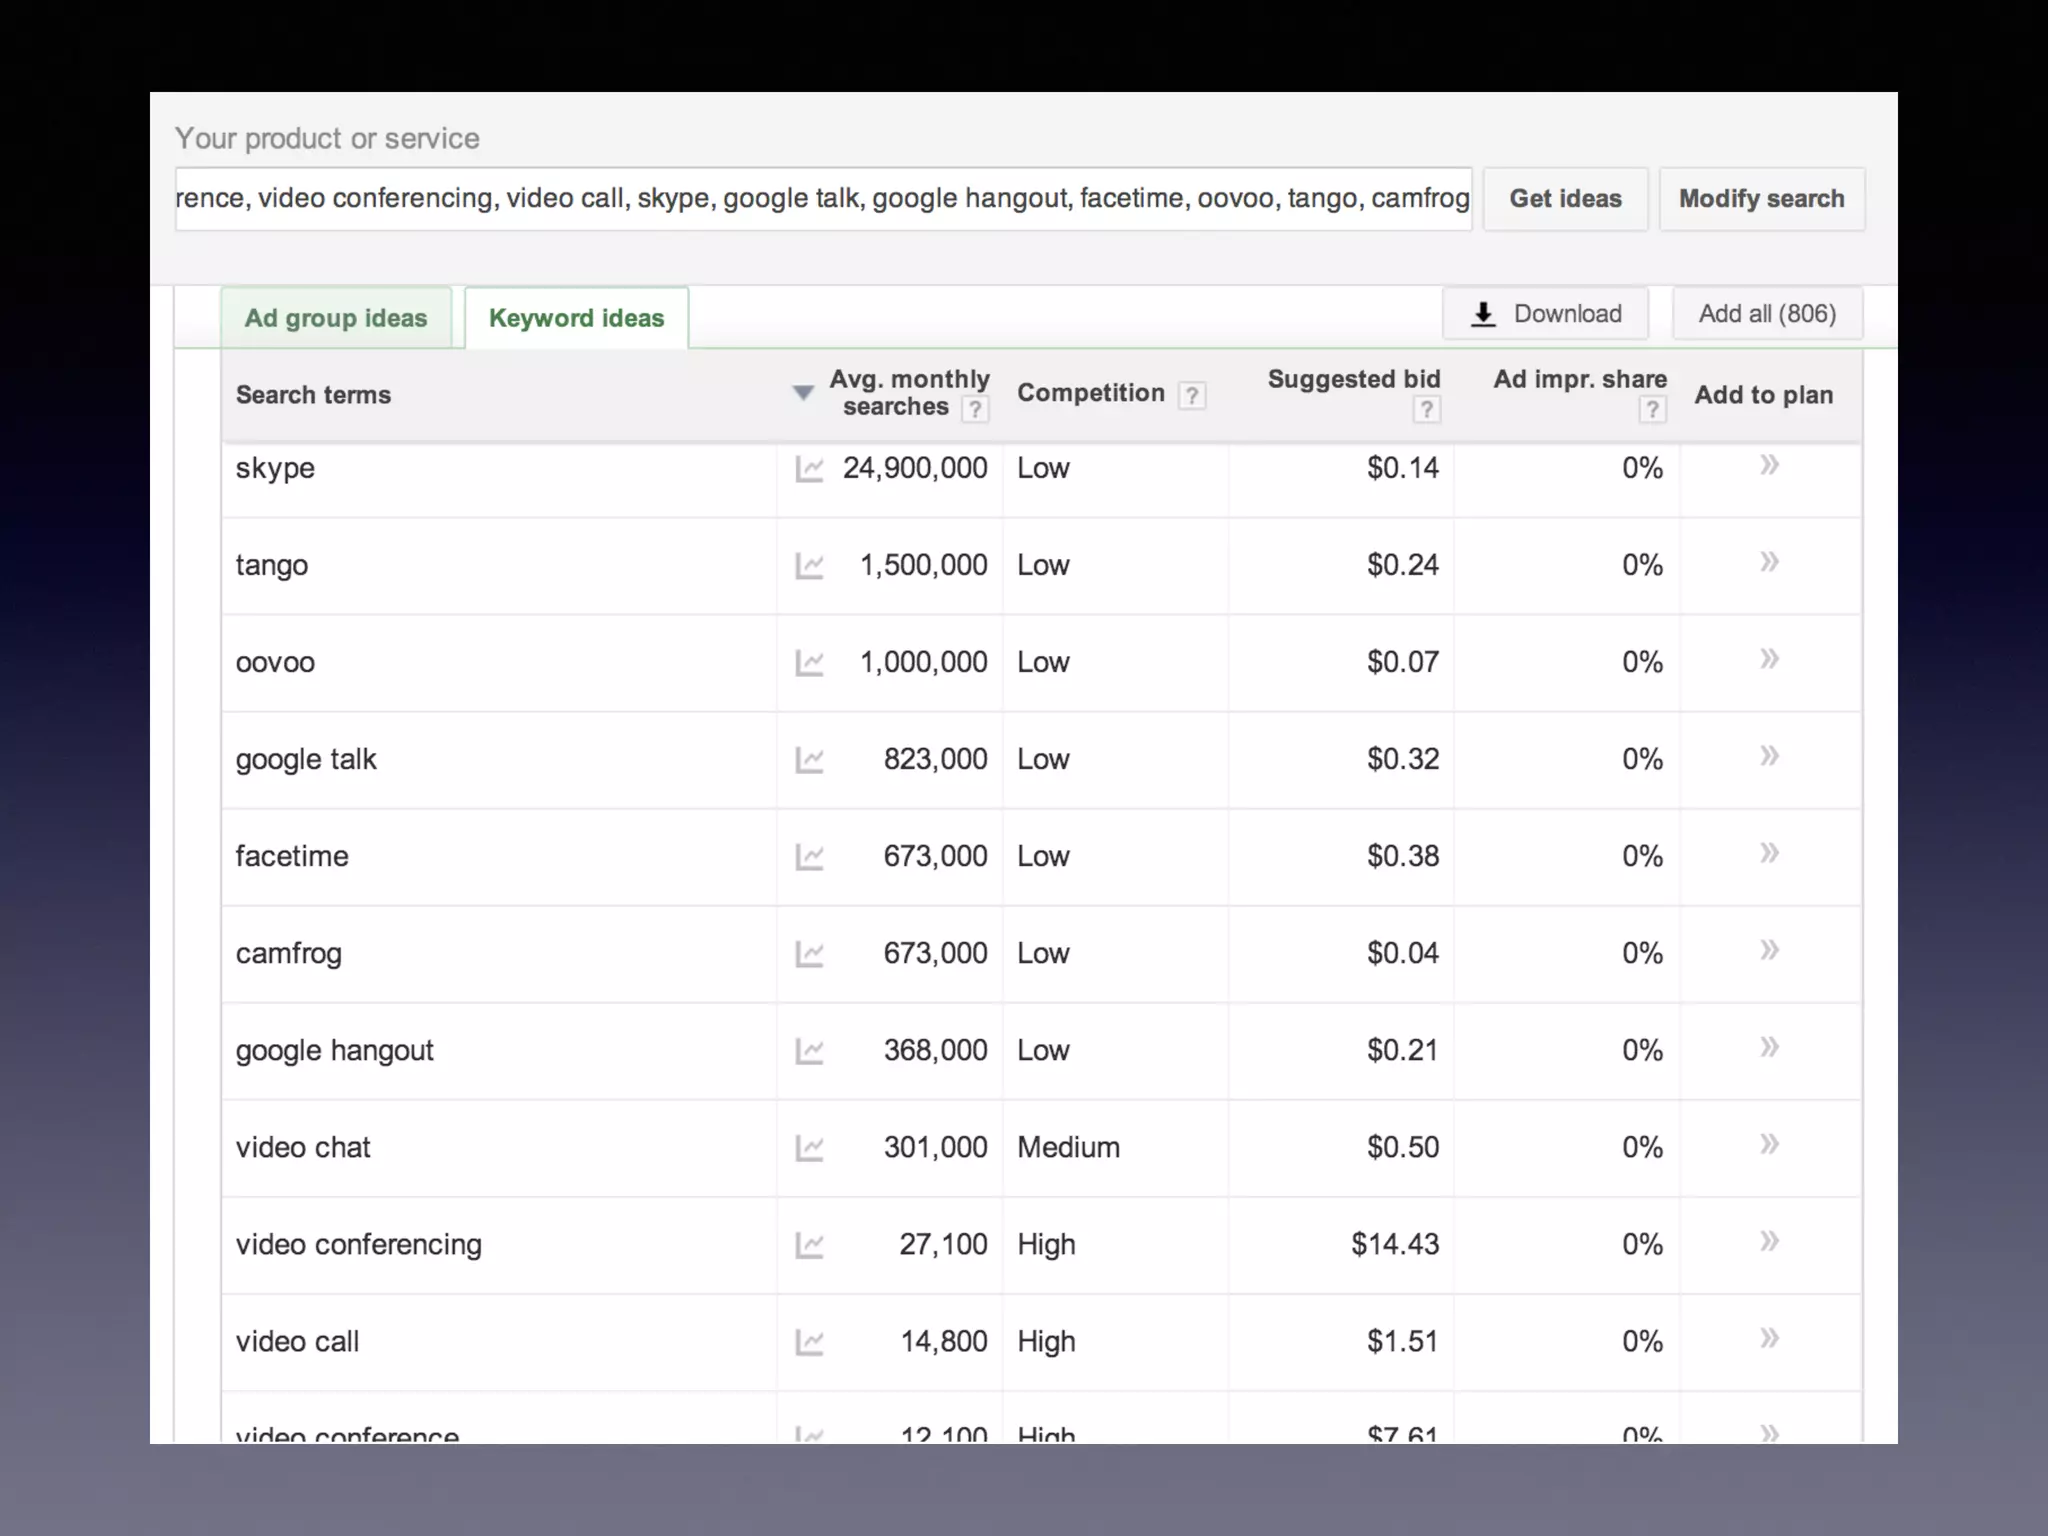Show trend chart for google talk

[809, 760]
